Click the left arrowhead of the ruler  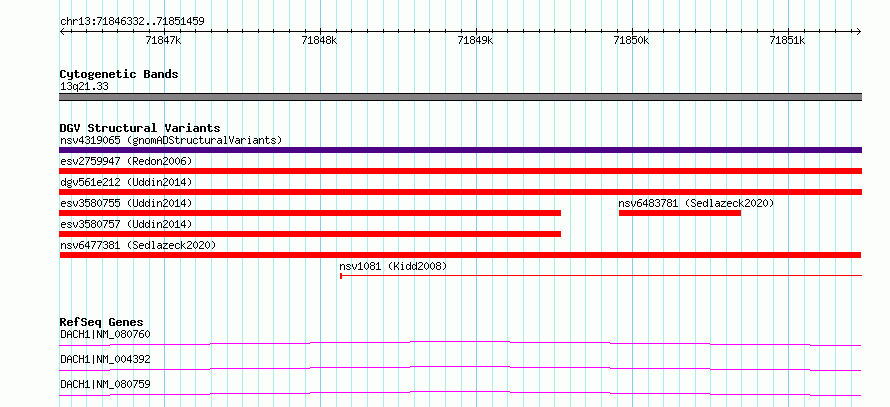[62, 31]
